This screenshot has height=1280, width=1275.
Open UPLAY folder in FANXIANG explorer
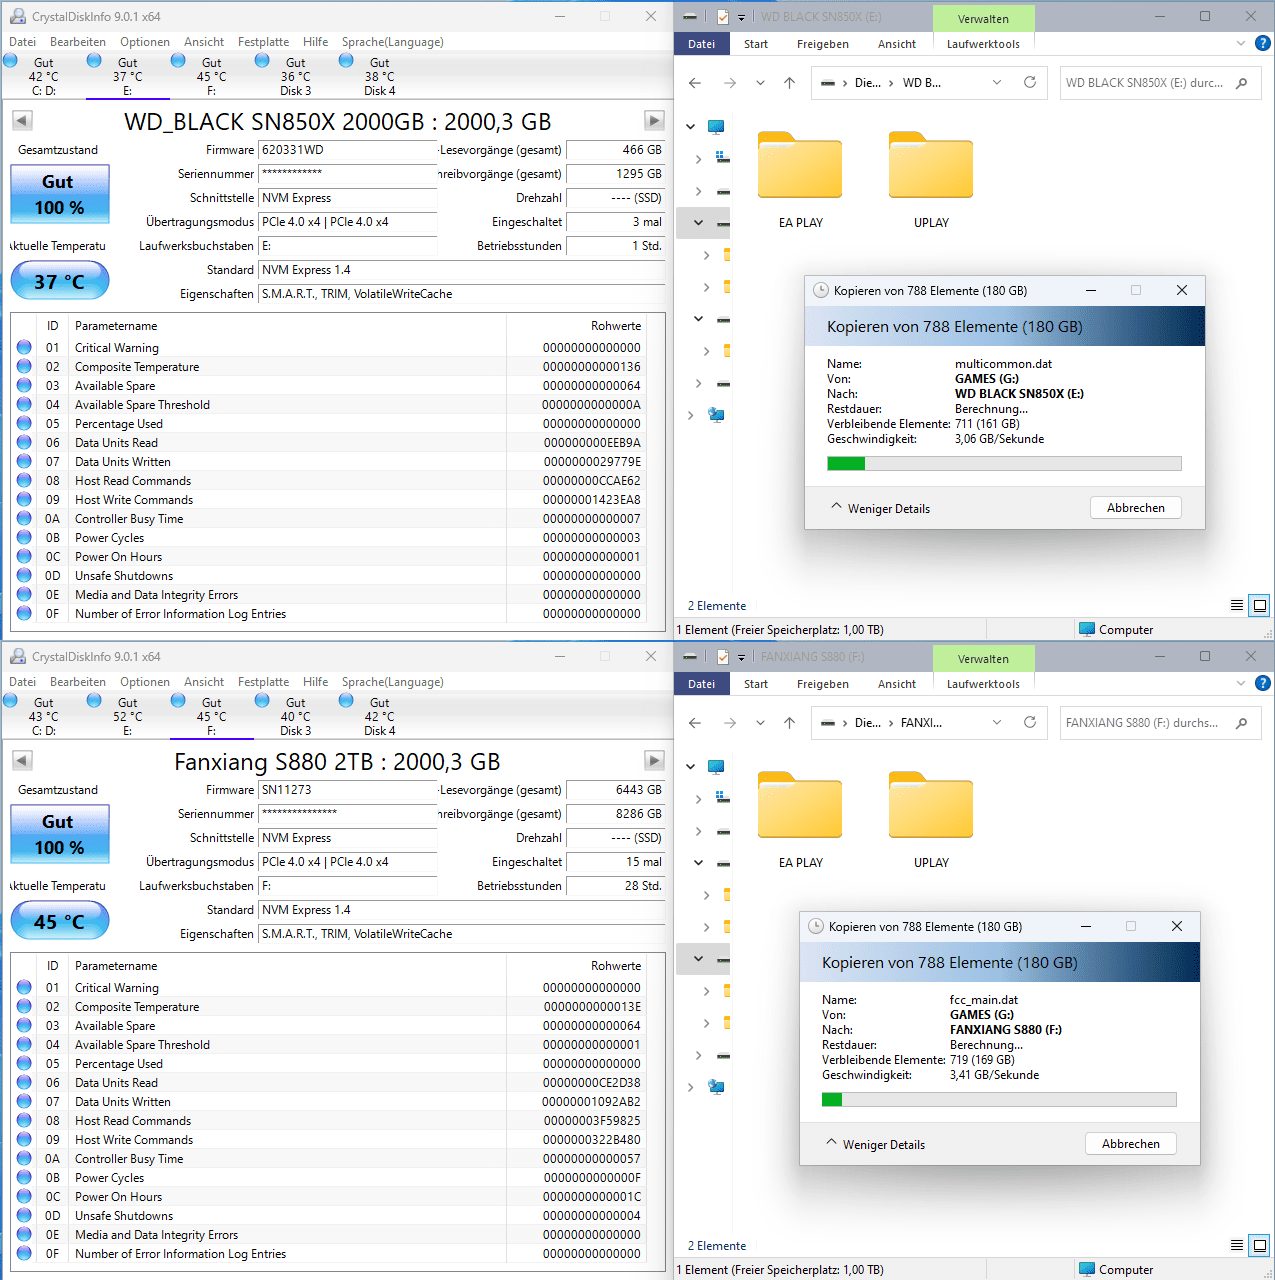(931, 820)
